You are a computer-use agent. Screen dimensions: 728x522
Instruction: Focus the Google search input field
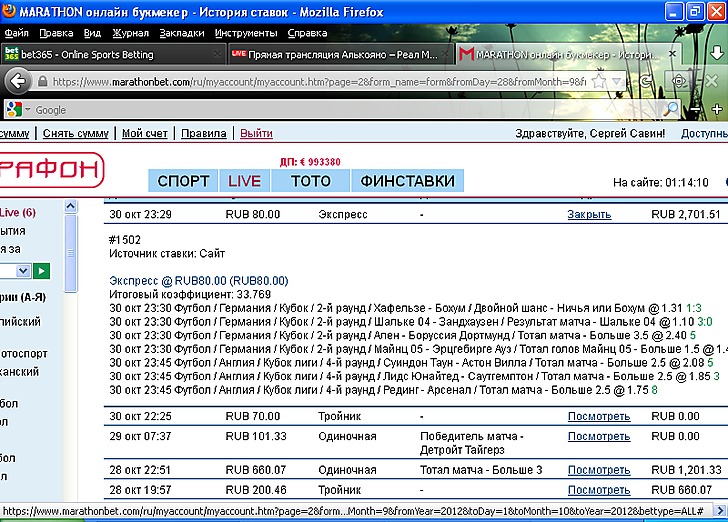click(346, 110)
